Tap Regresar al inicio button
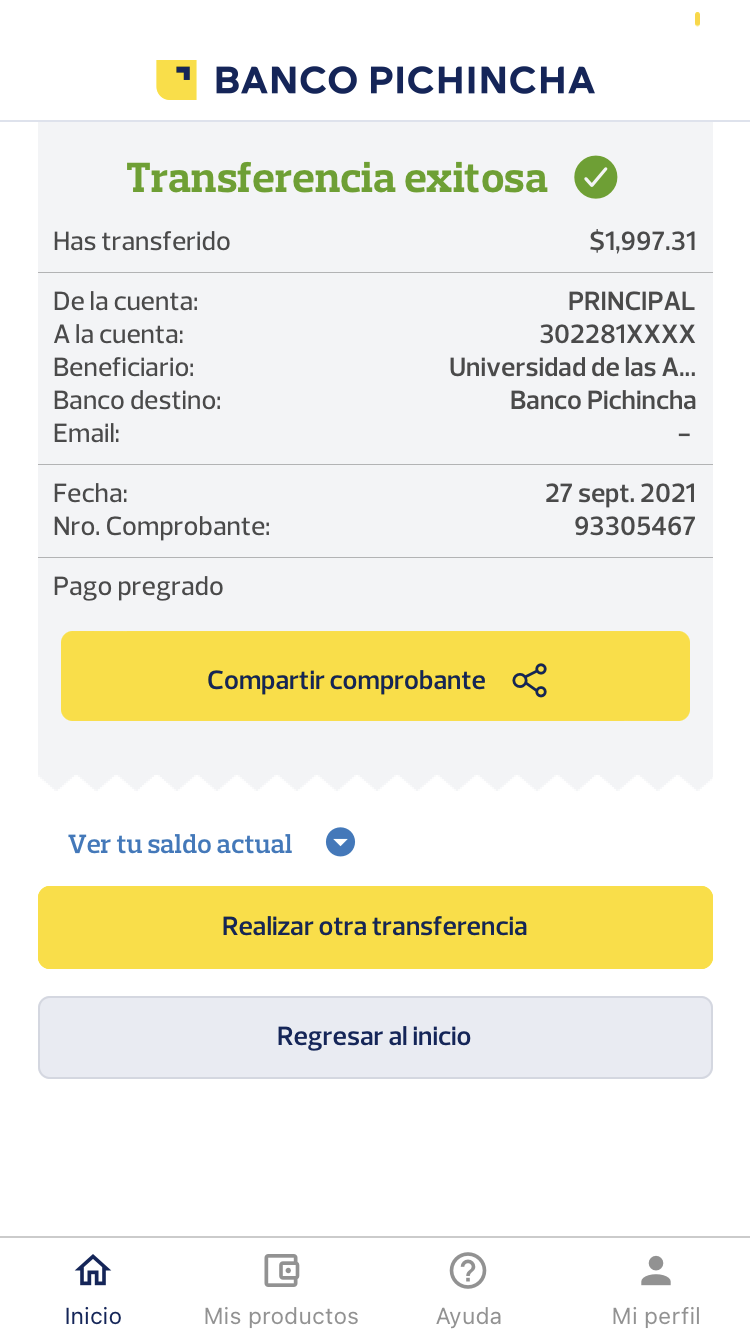This screenshot has height=1334, width=750. 375,1037
